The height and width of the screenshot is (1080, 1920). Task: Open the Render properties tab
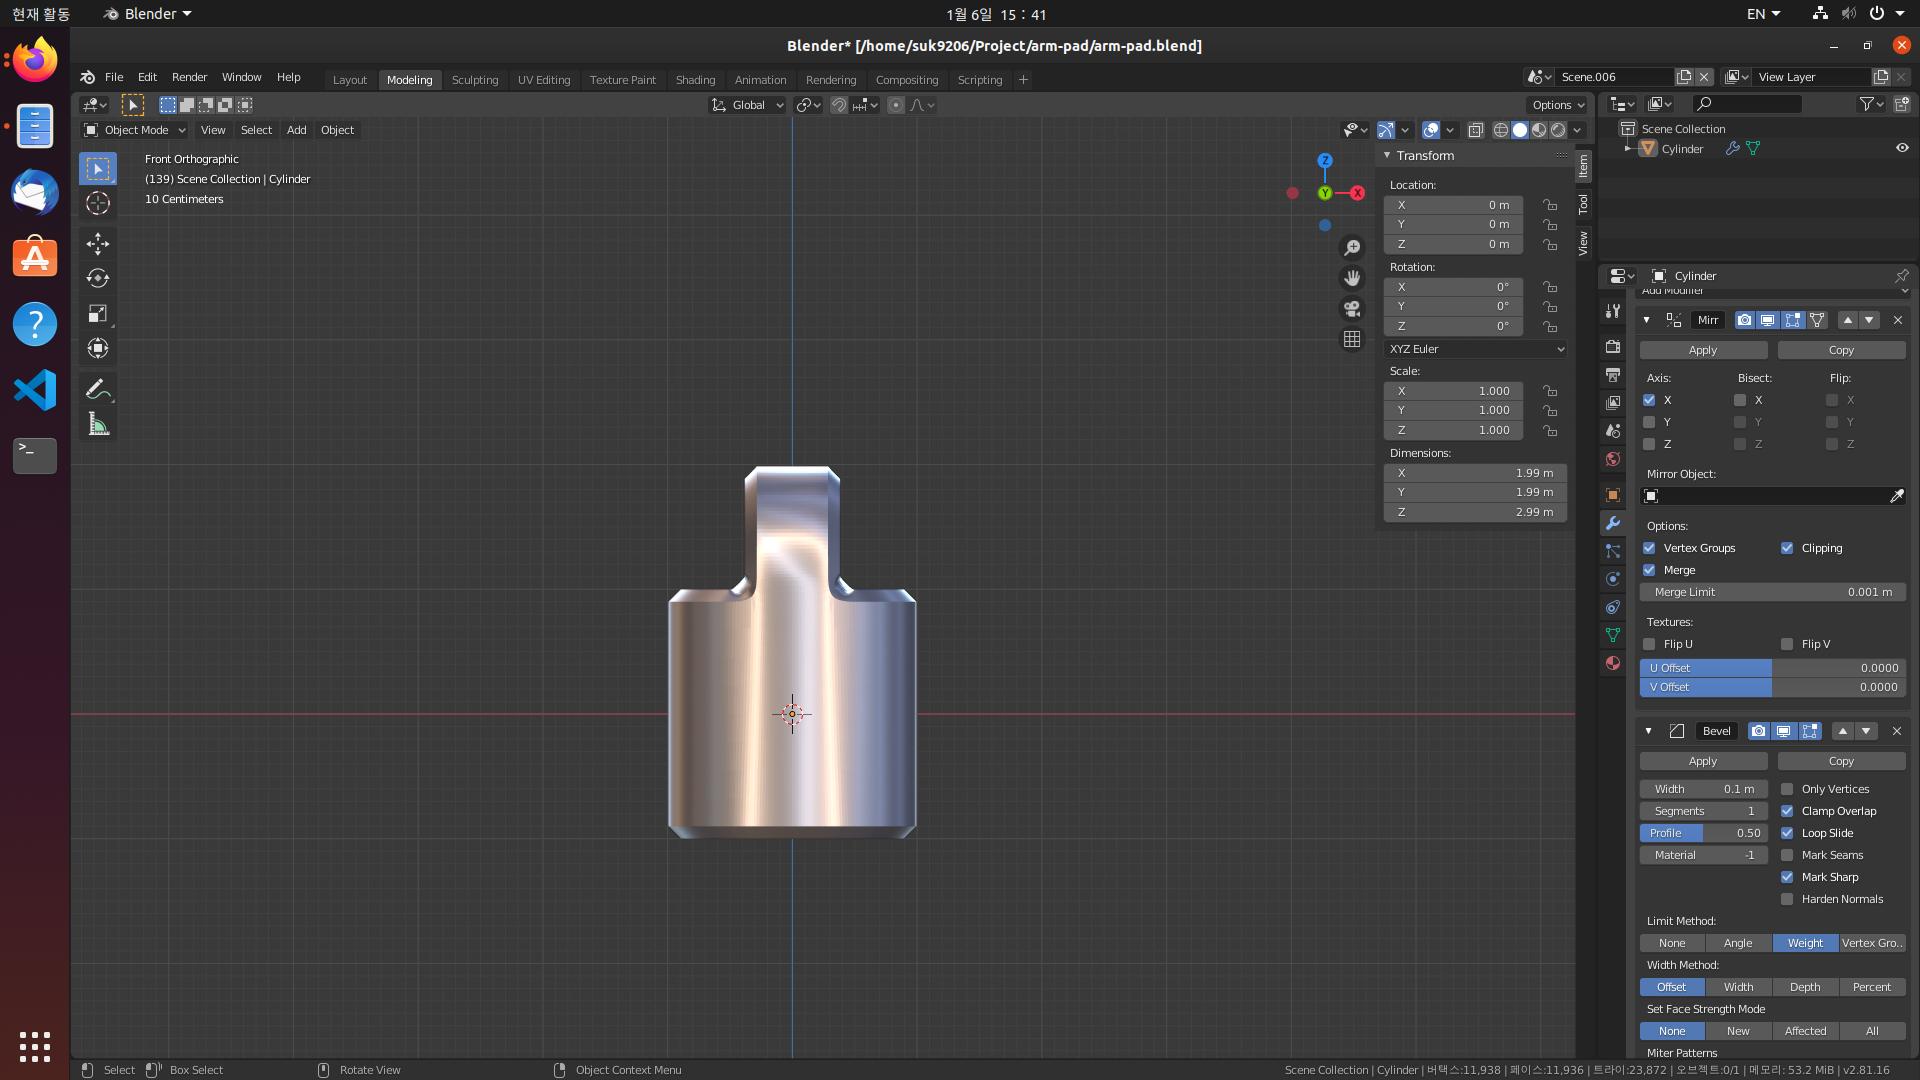pos(1612,346)
